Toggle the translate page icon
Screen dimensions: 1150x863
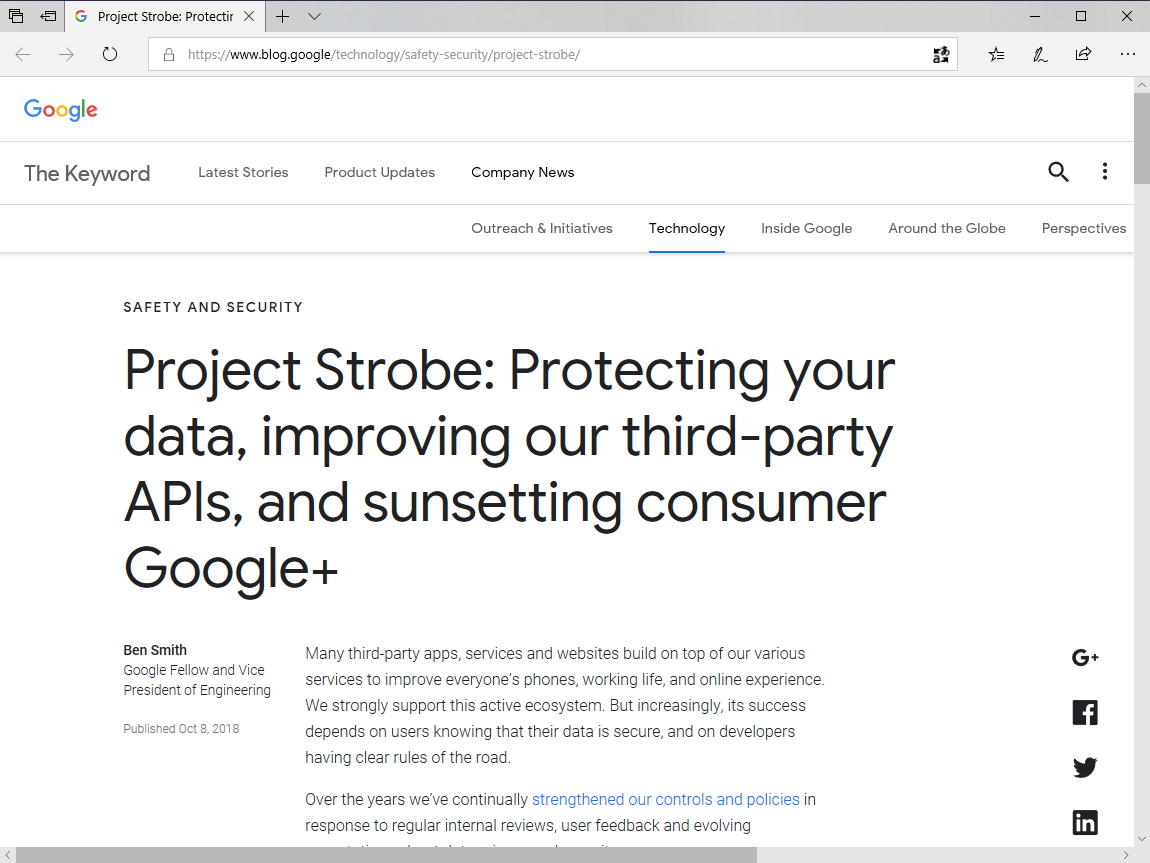(x=940, y=55)
